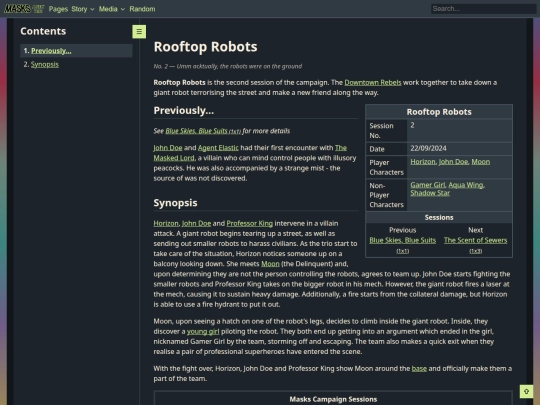Open John Doe link in Synopsis paragraph
This screenshot has height=405, width=540.
196,223
